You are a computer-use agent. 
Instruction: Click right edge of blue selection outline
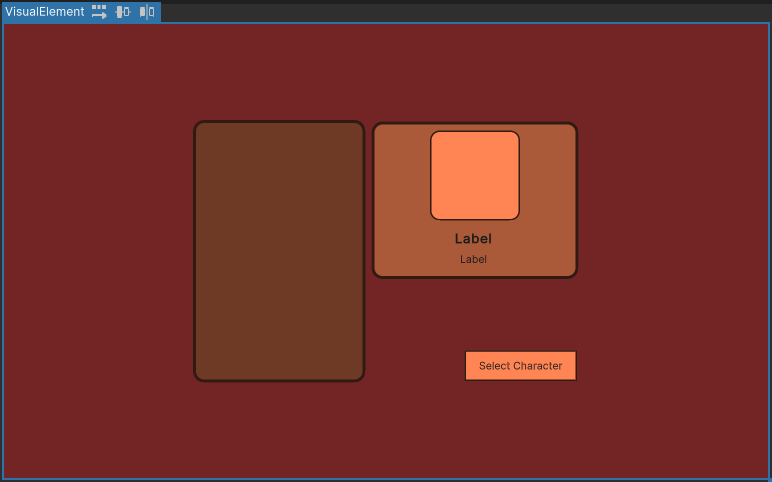coord(768,250)
